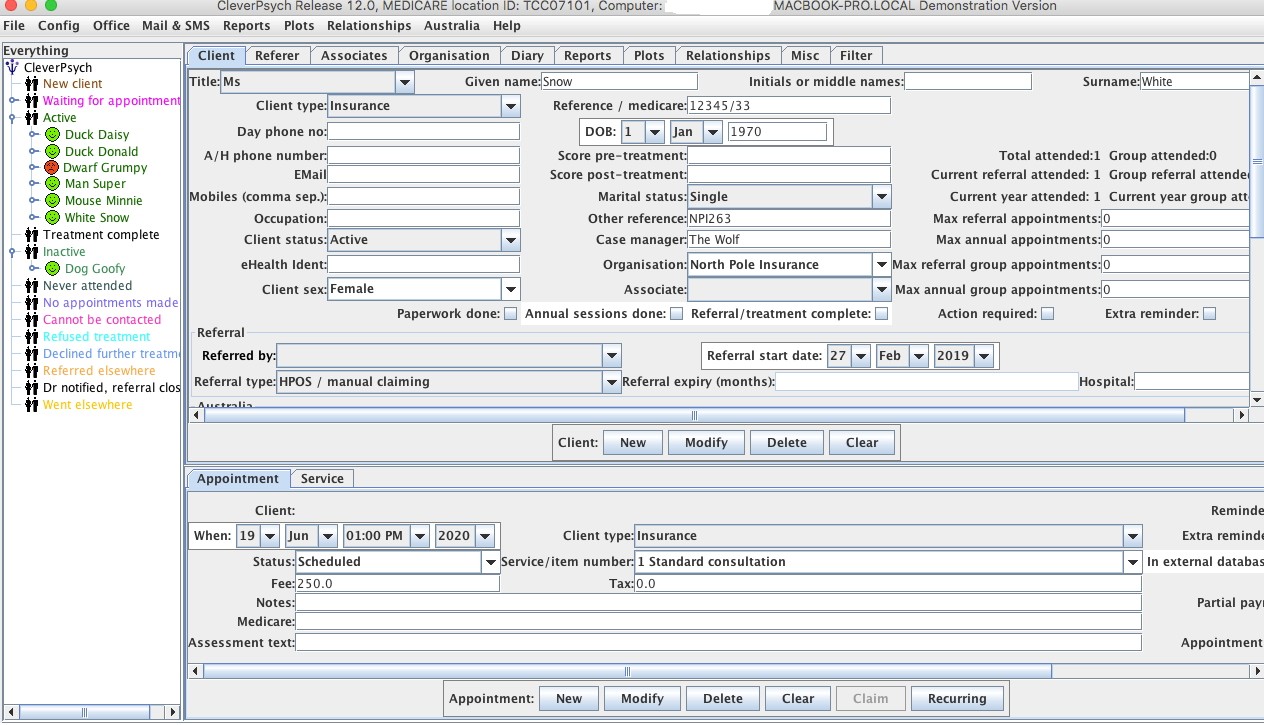Click the green smiley beside Mouse Minnie
Image resolution: width=1264 pixels, height=725 pixels.
[52, 201]
